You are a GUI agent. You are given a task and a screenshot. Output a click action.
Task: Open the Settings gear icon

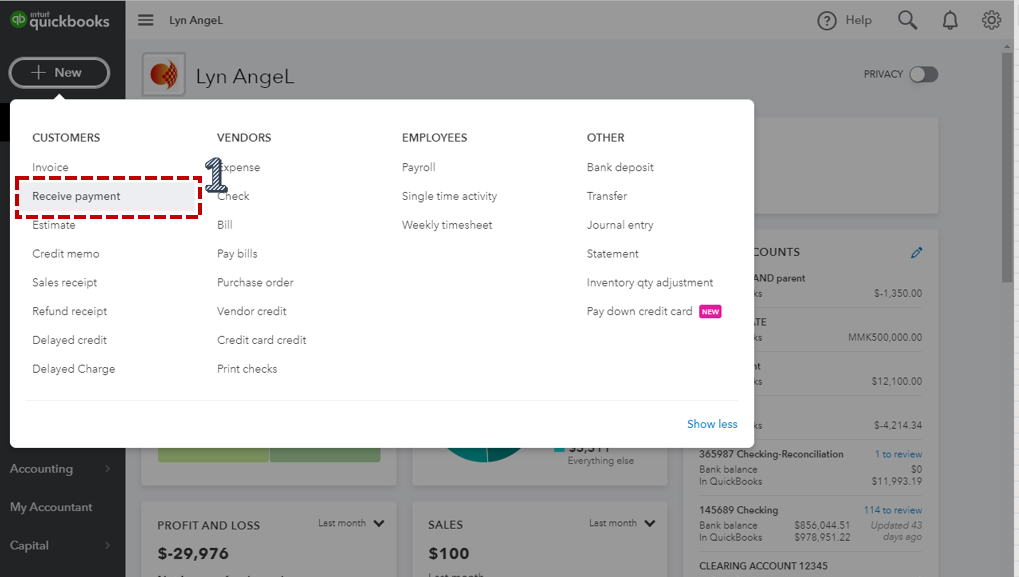(991, 20)
